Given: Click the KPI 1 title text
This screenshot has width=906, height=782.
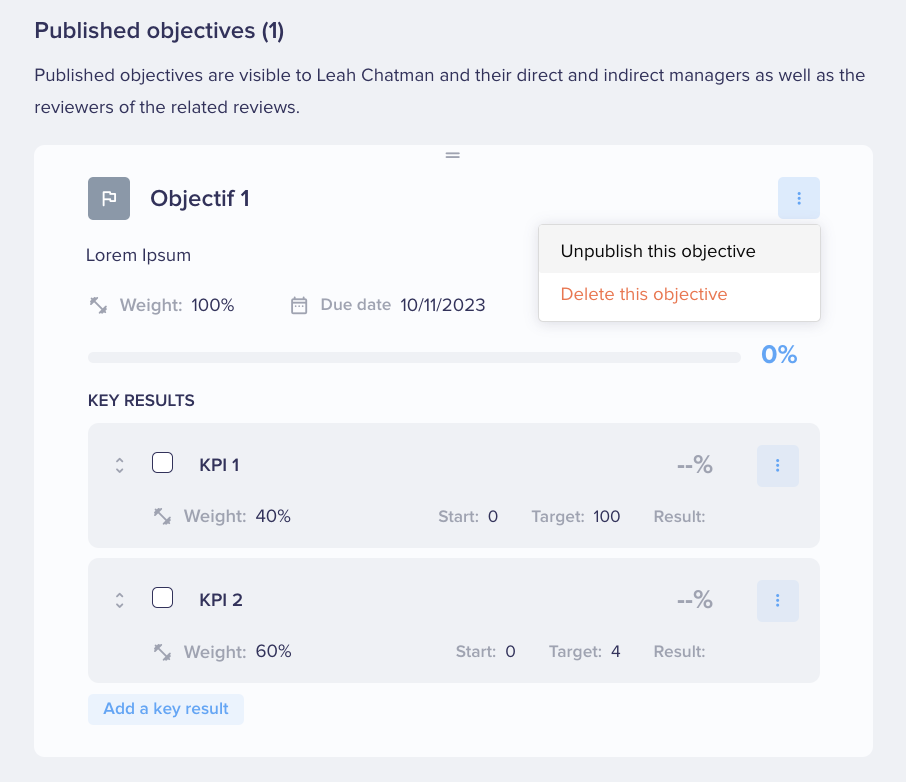Looking at the screenshot, I should pos(219,465).
